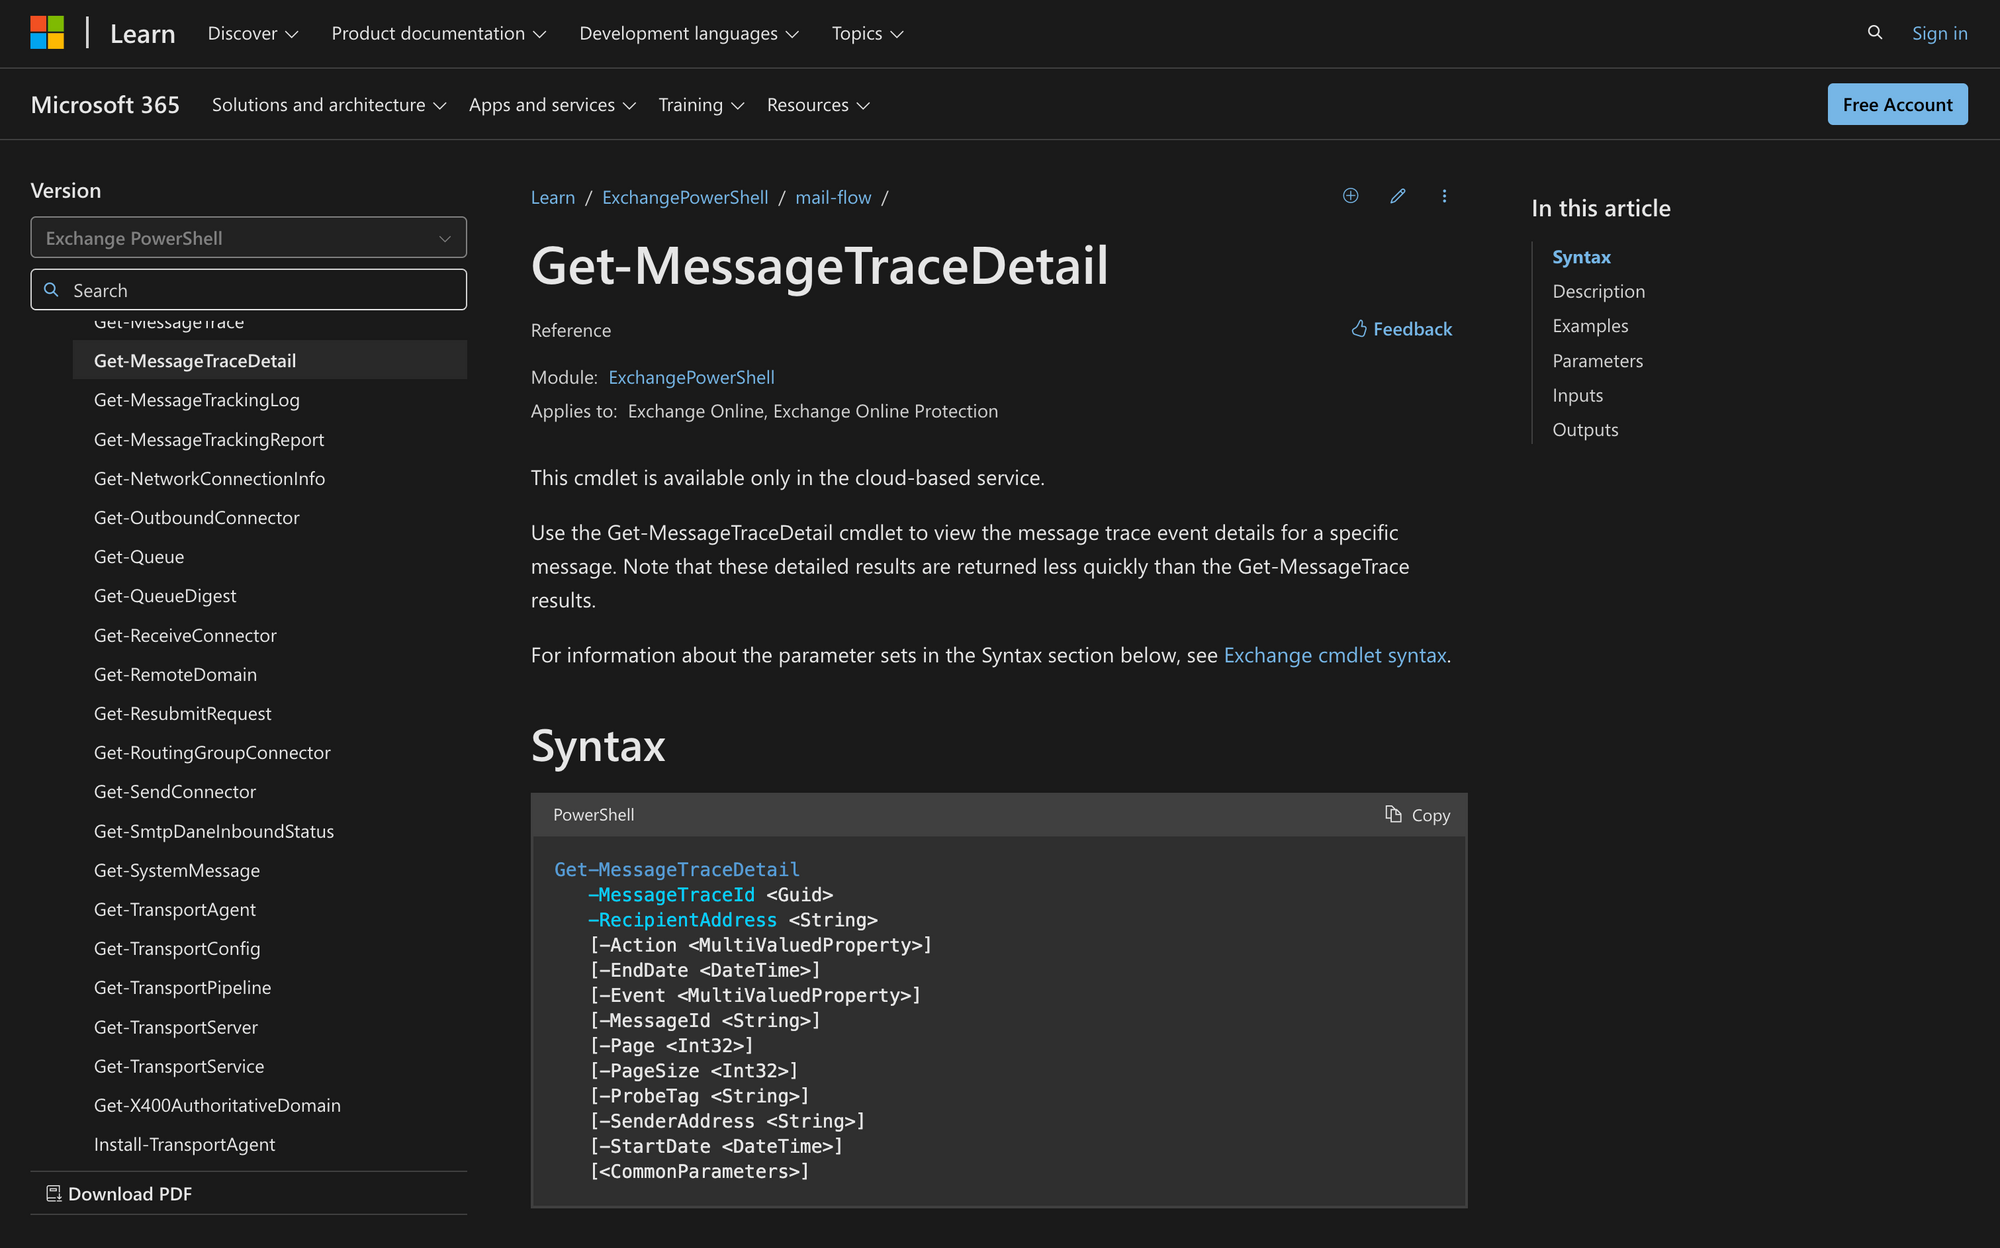Viewport: 2000px width, 1248px height.
Task: Open the Exchange cmdlet syntax link
Action: (1335, 655)
